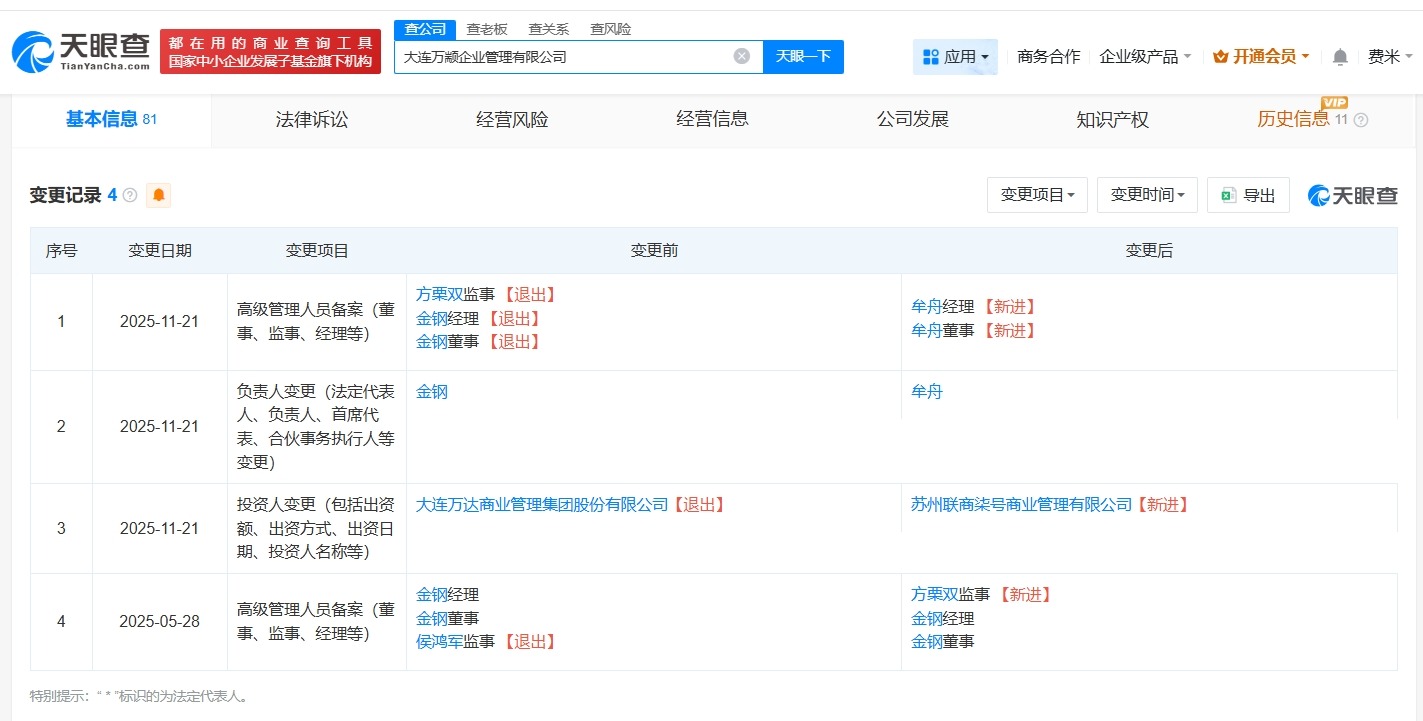Viewport: 1423px width, 721px height.
Task: Clear the search box with the X icon
Action: click(740, 57)
